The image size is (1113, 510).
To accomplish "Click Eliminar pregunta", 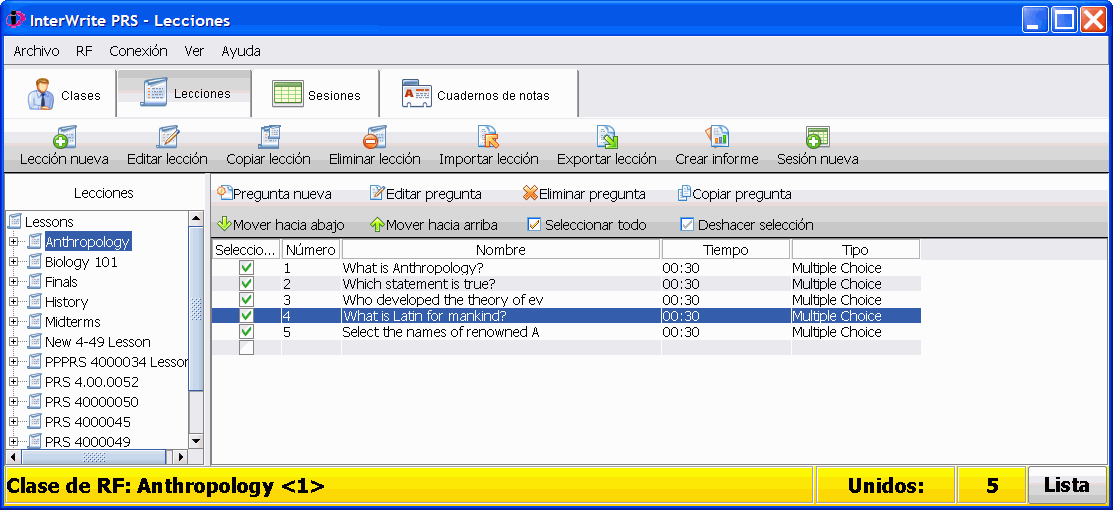I will (583, 194).
